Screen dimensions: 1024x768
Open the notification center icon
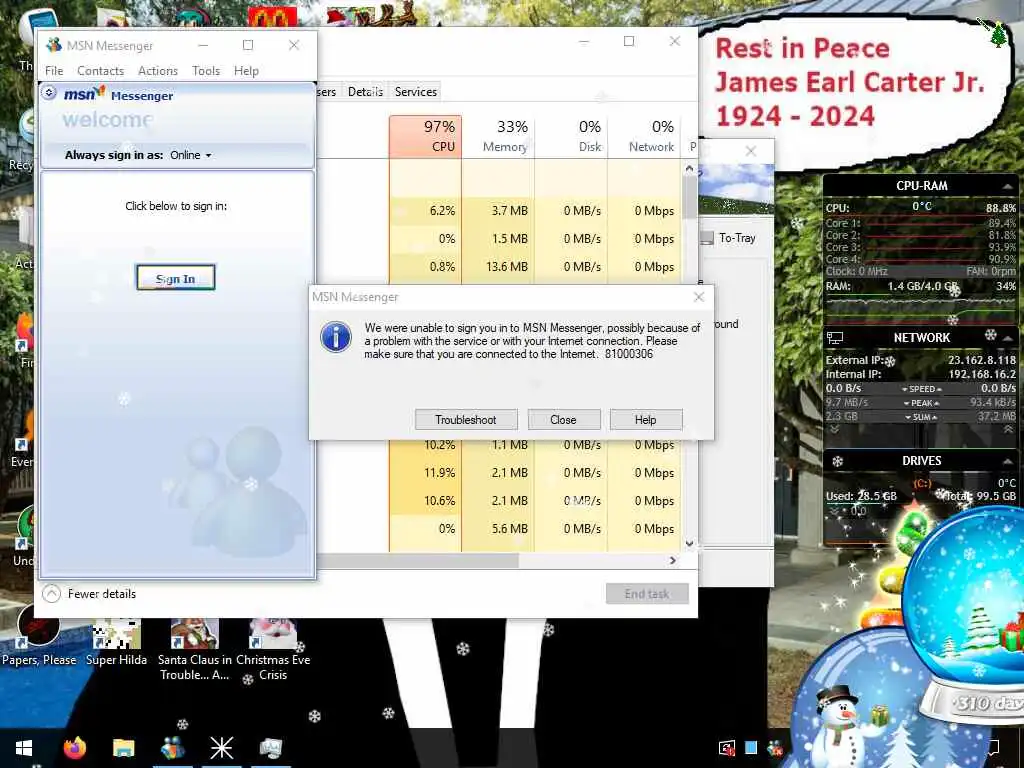[x=994, y=747]
